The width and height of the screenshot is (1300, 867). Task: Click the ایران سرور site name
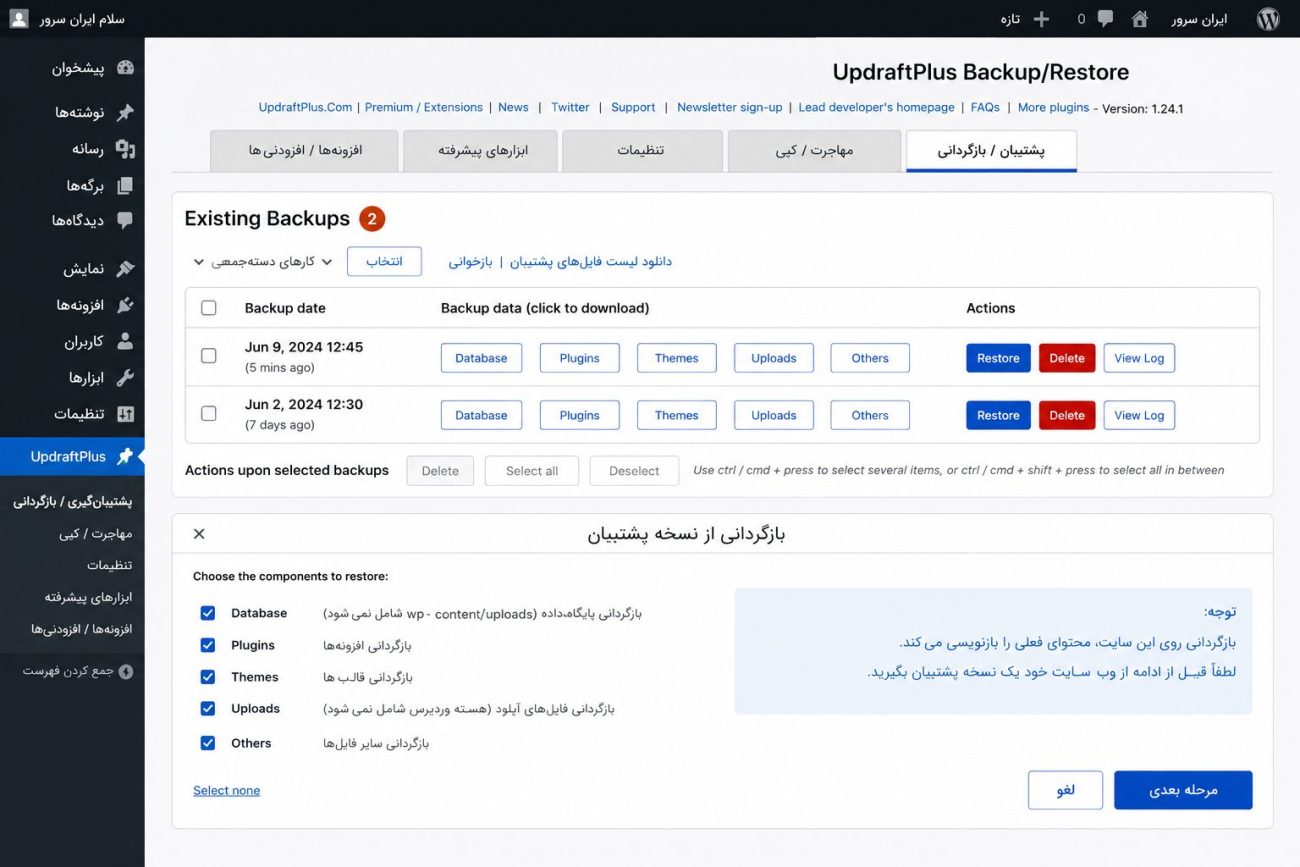pyautogui.click(x=1199, y=19)
